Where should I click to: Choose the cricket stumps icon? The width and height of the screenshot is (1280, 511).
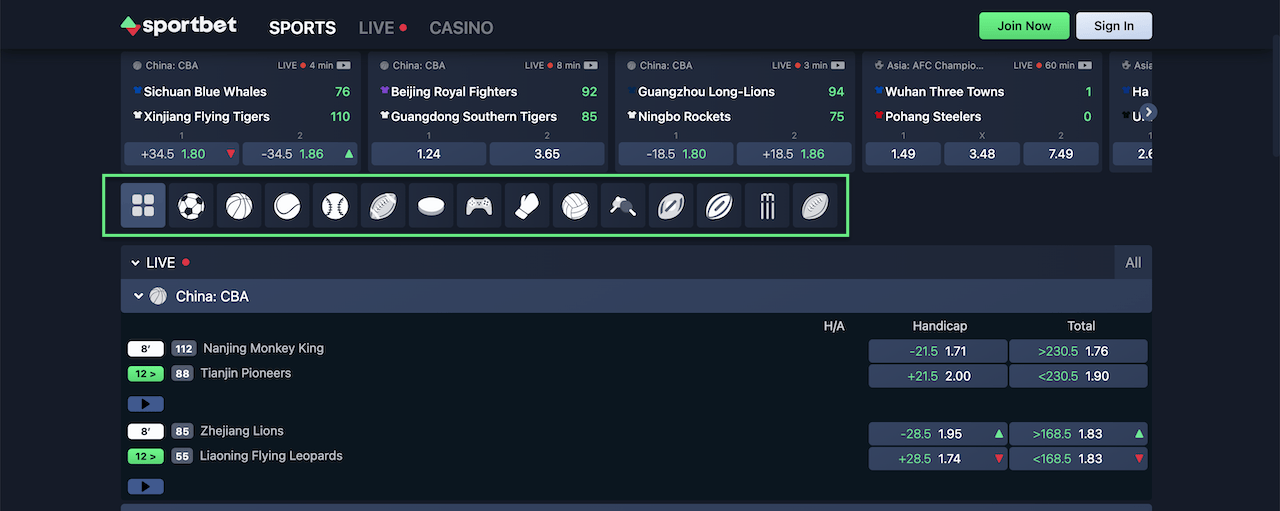[767, 206]
